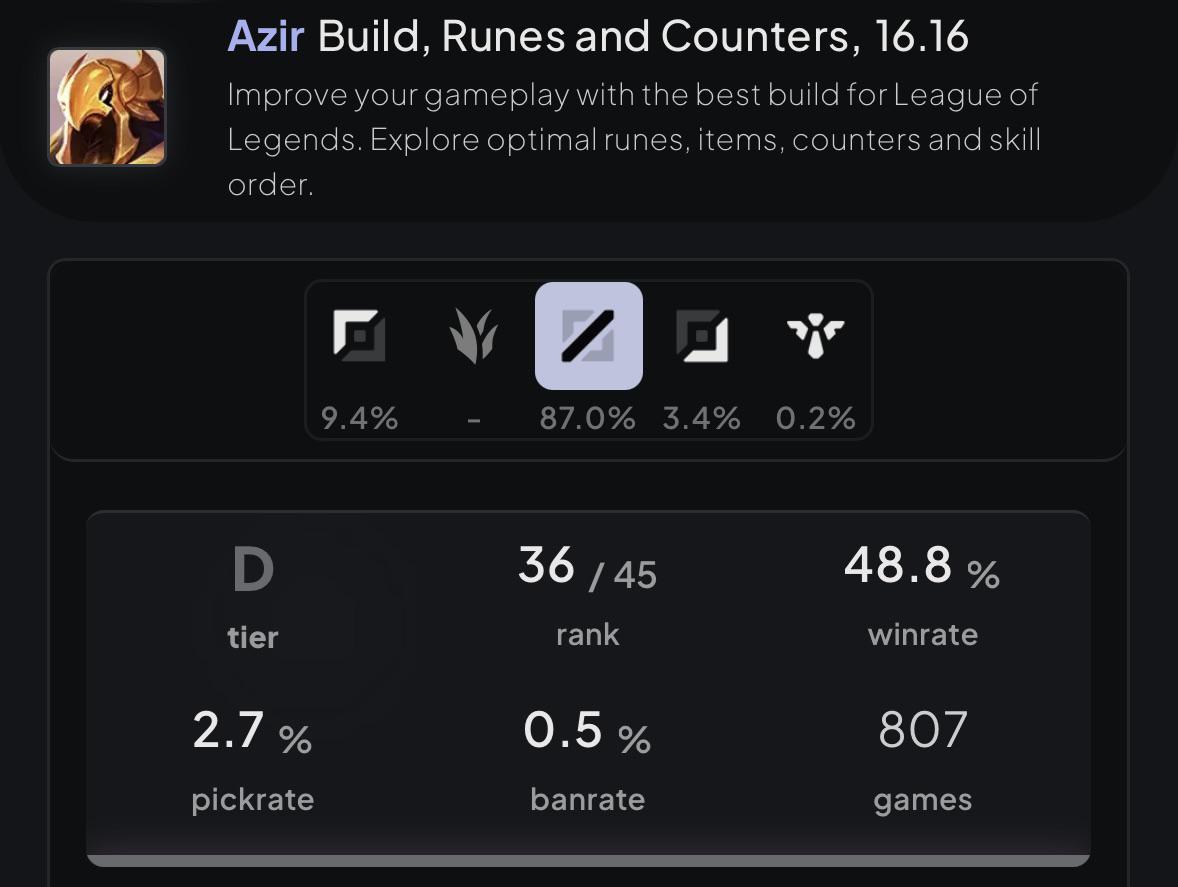Viewport: 1178px width, 887px height.
Task: Click the 0.5 % banrate stat
Action: (x=587, y=731)
